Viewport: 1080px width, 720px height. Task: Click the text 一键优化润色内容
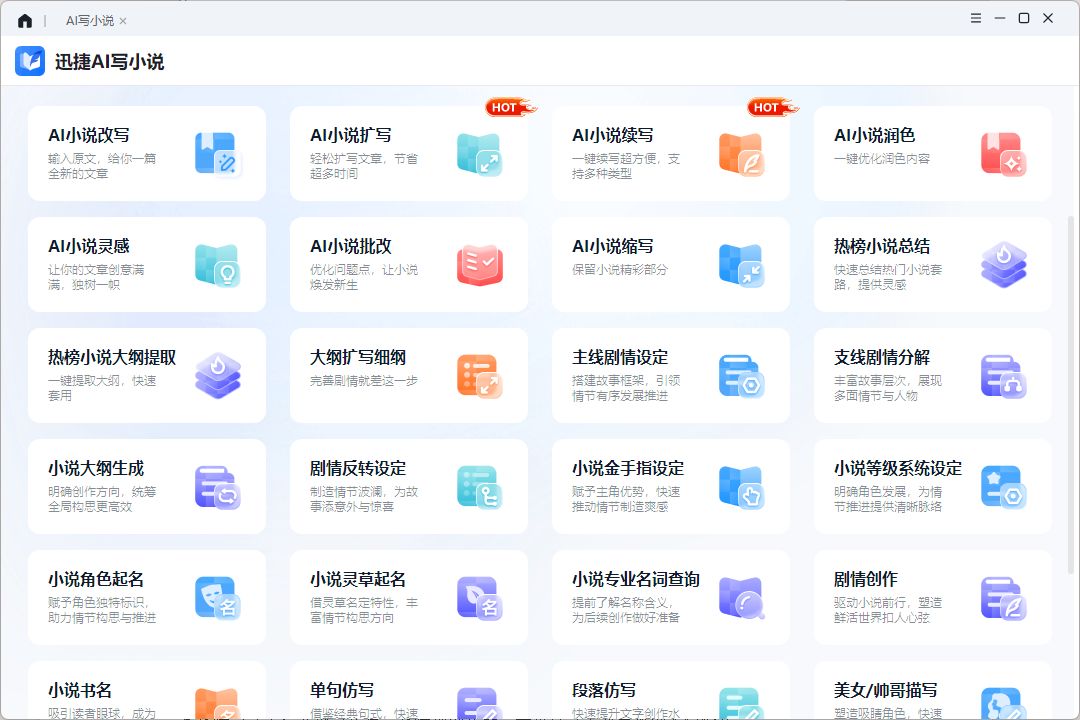882,158
